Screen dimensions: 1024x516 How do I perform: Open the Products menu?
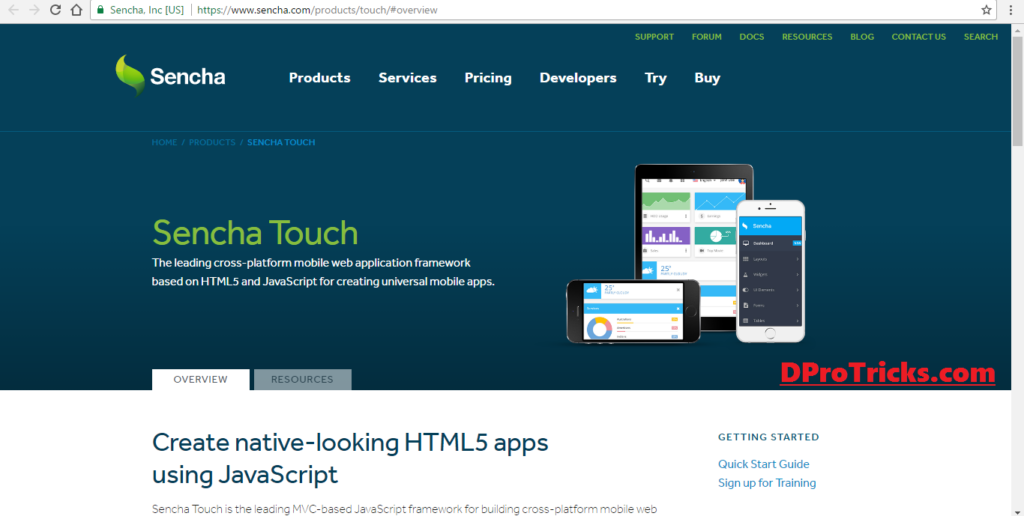pos(319,78)
